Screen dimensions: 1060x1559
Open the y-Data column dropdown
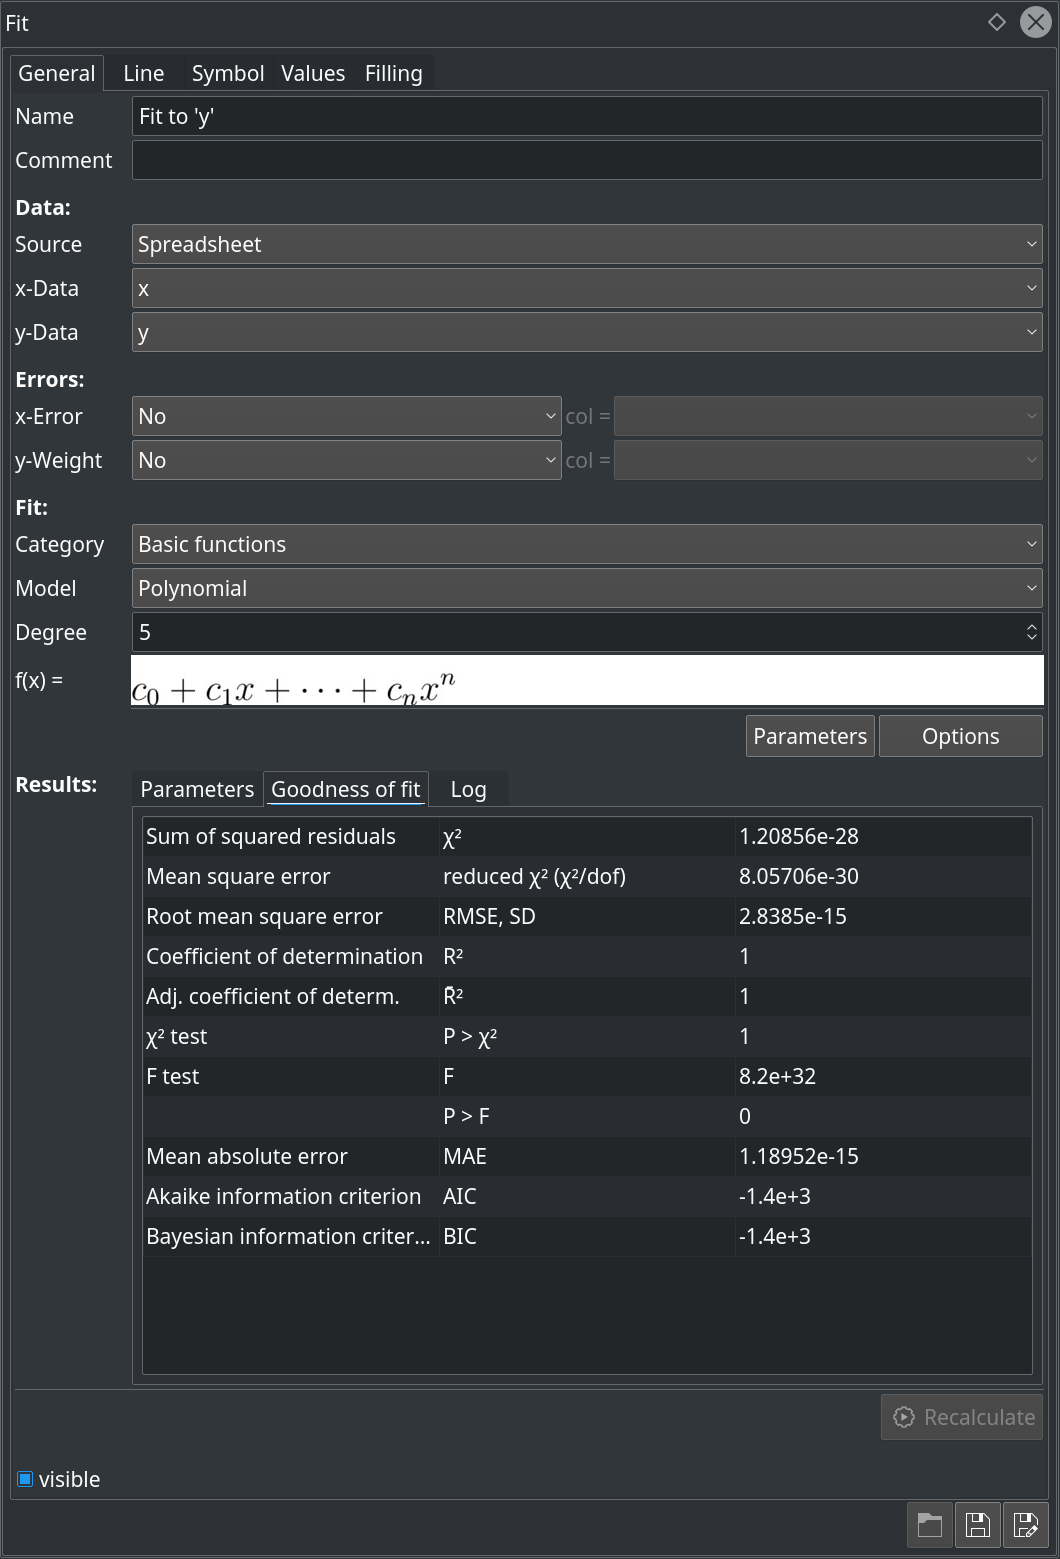tap(586, 332)
